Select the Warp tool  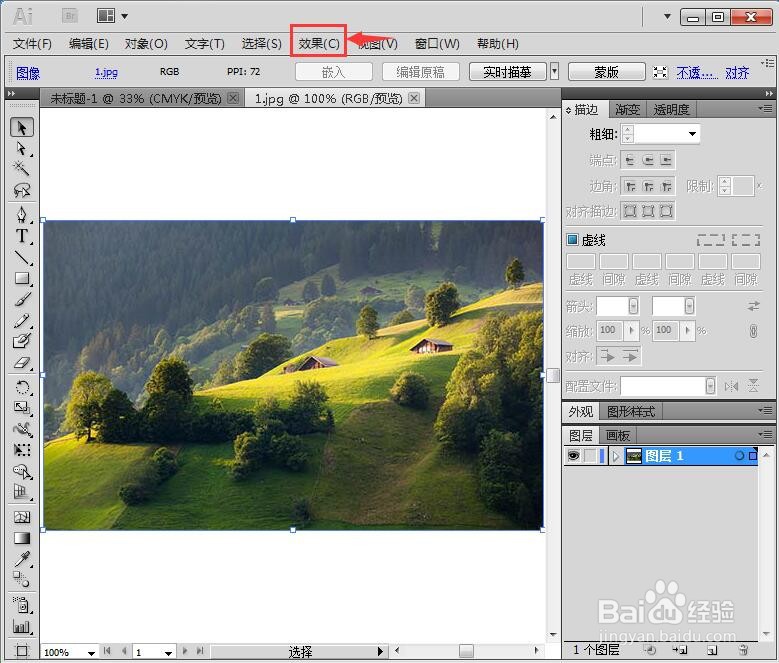point(22,429)
